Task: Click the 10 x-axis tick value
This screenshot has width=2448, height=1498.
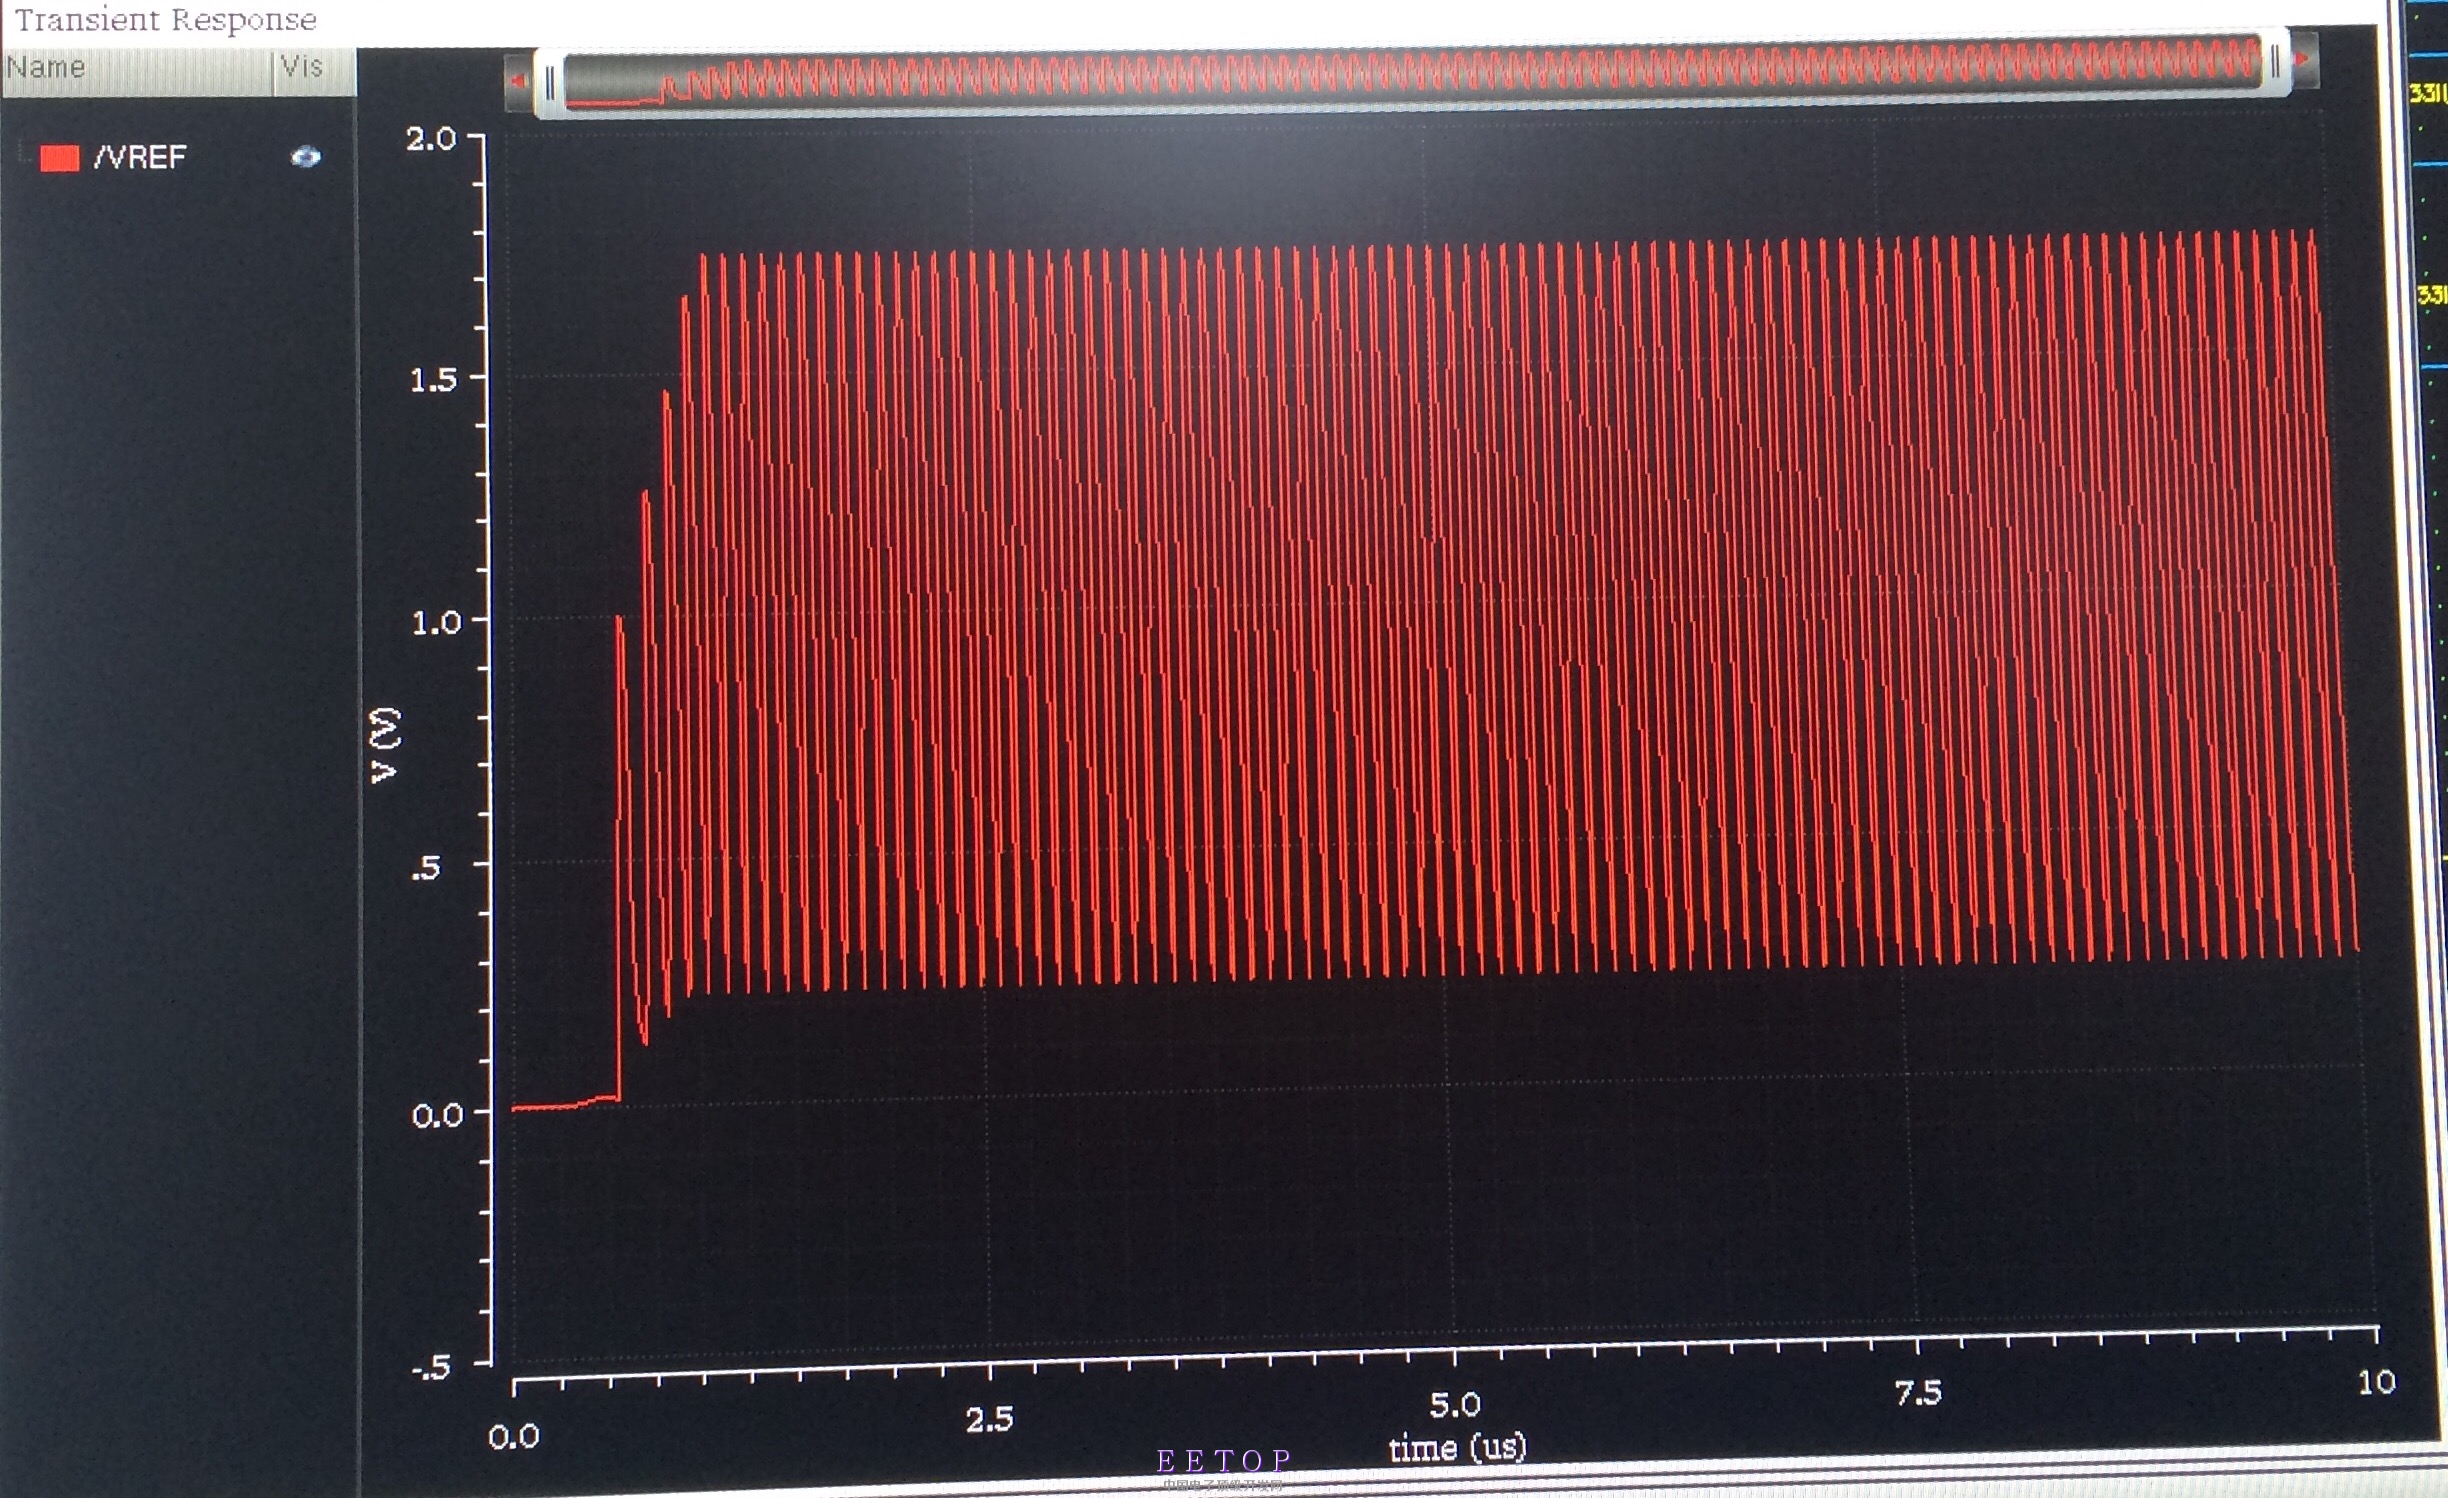Action: (x=2376, y=1382)
